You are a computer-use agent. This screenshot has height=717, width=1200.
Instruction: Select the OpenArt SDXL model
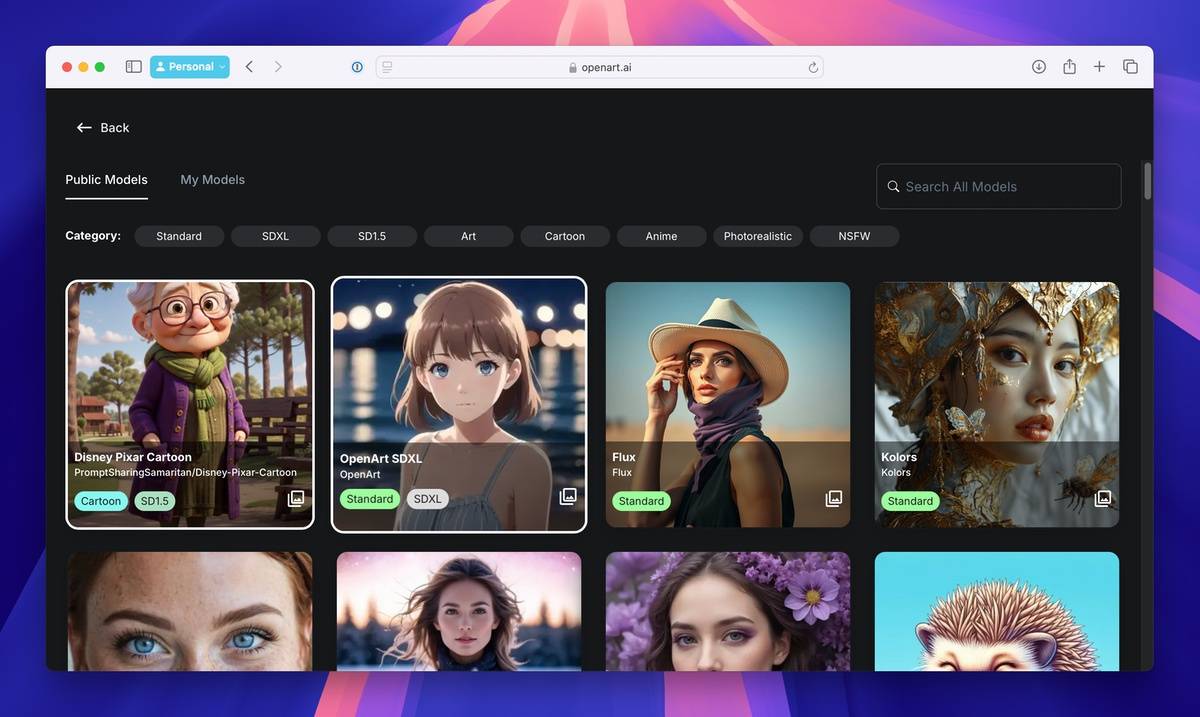[x=459, y=404]
